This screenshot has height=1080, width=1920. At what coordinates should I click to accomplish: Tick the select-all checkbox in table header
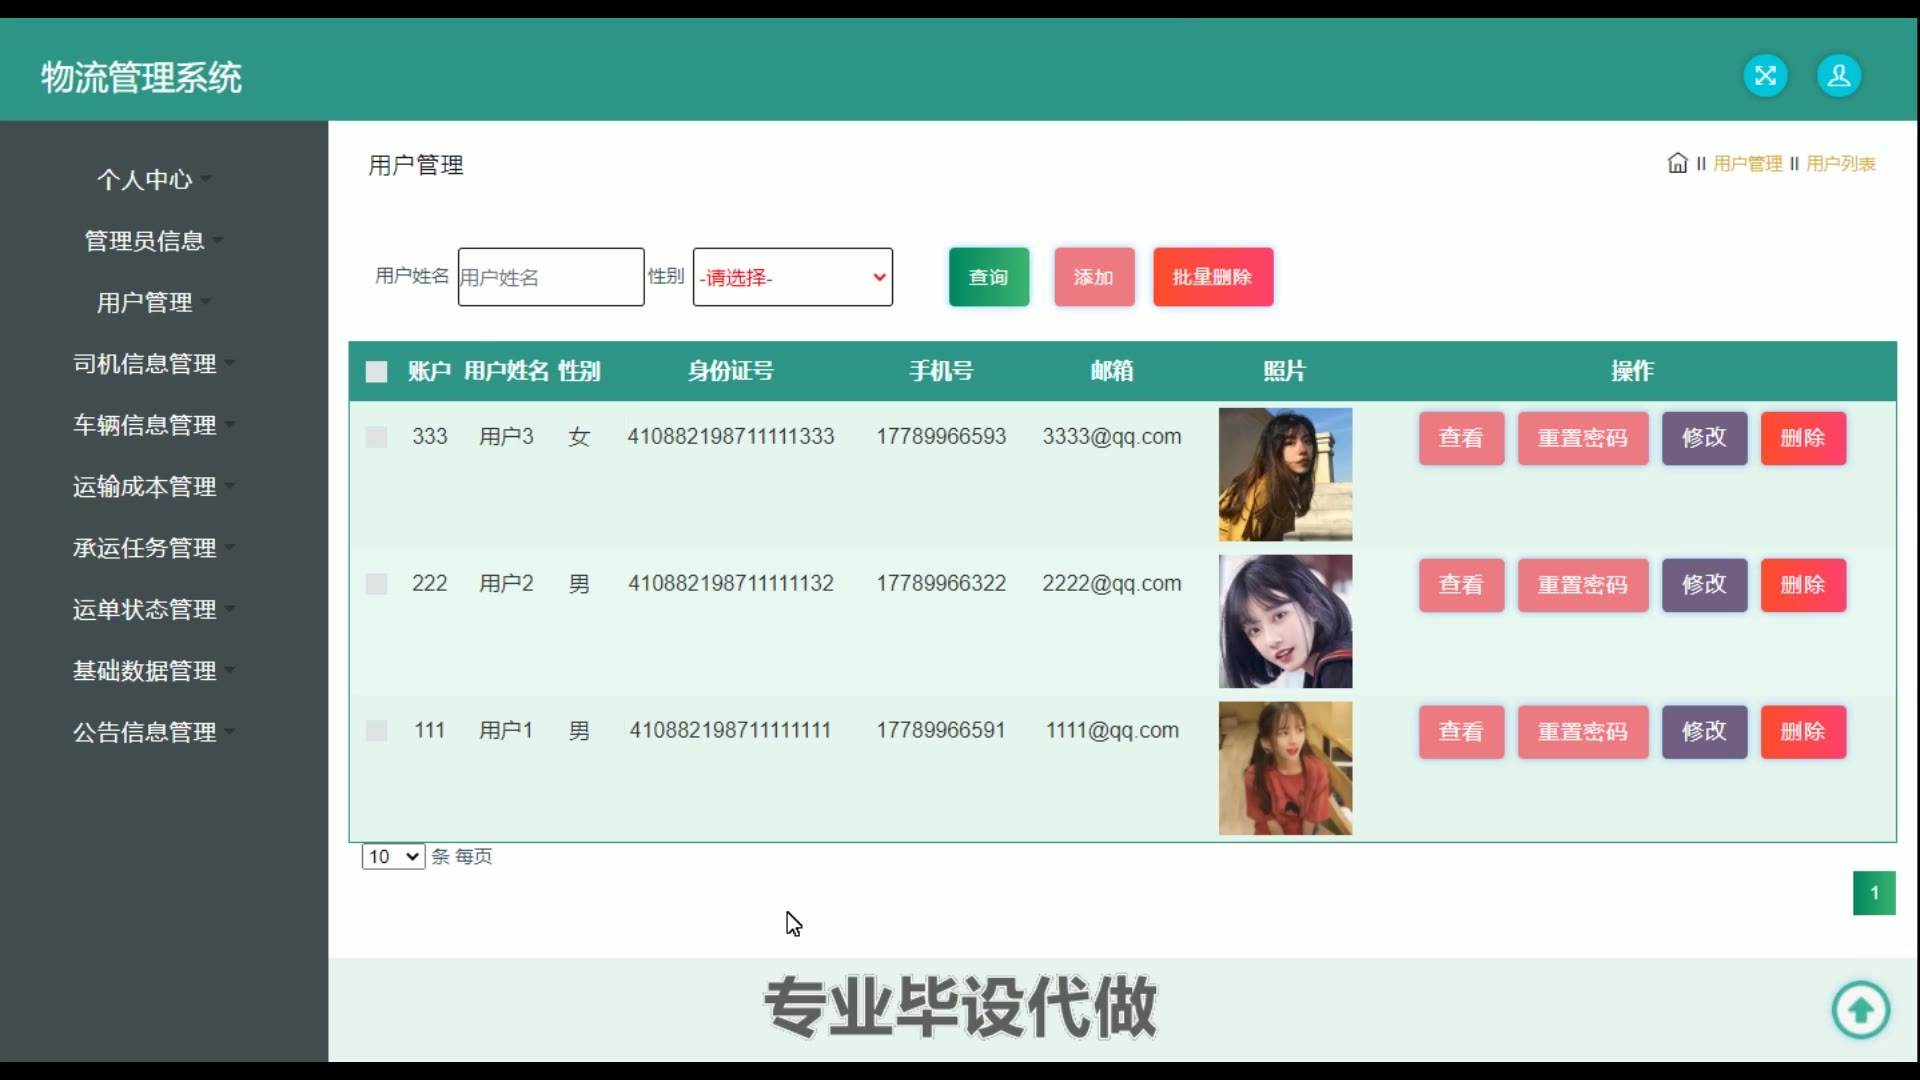[x=376, y=372]
